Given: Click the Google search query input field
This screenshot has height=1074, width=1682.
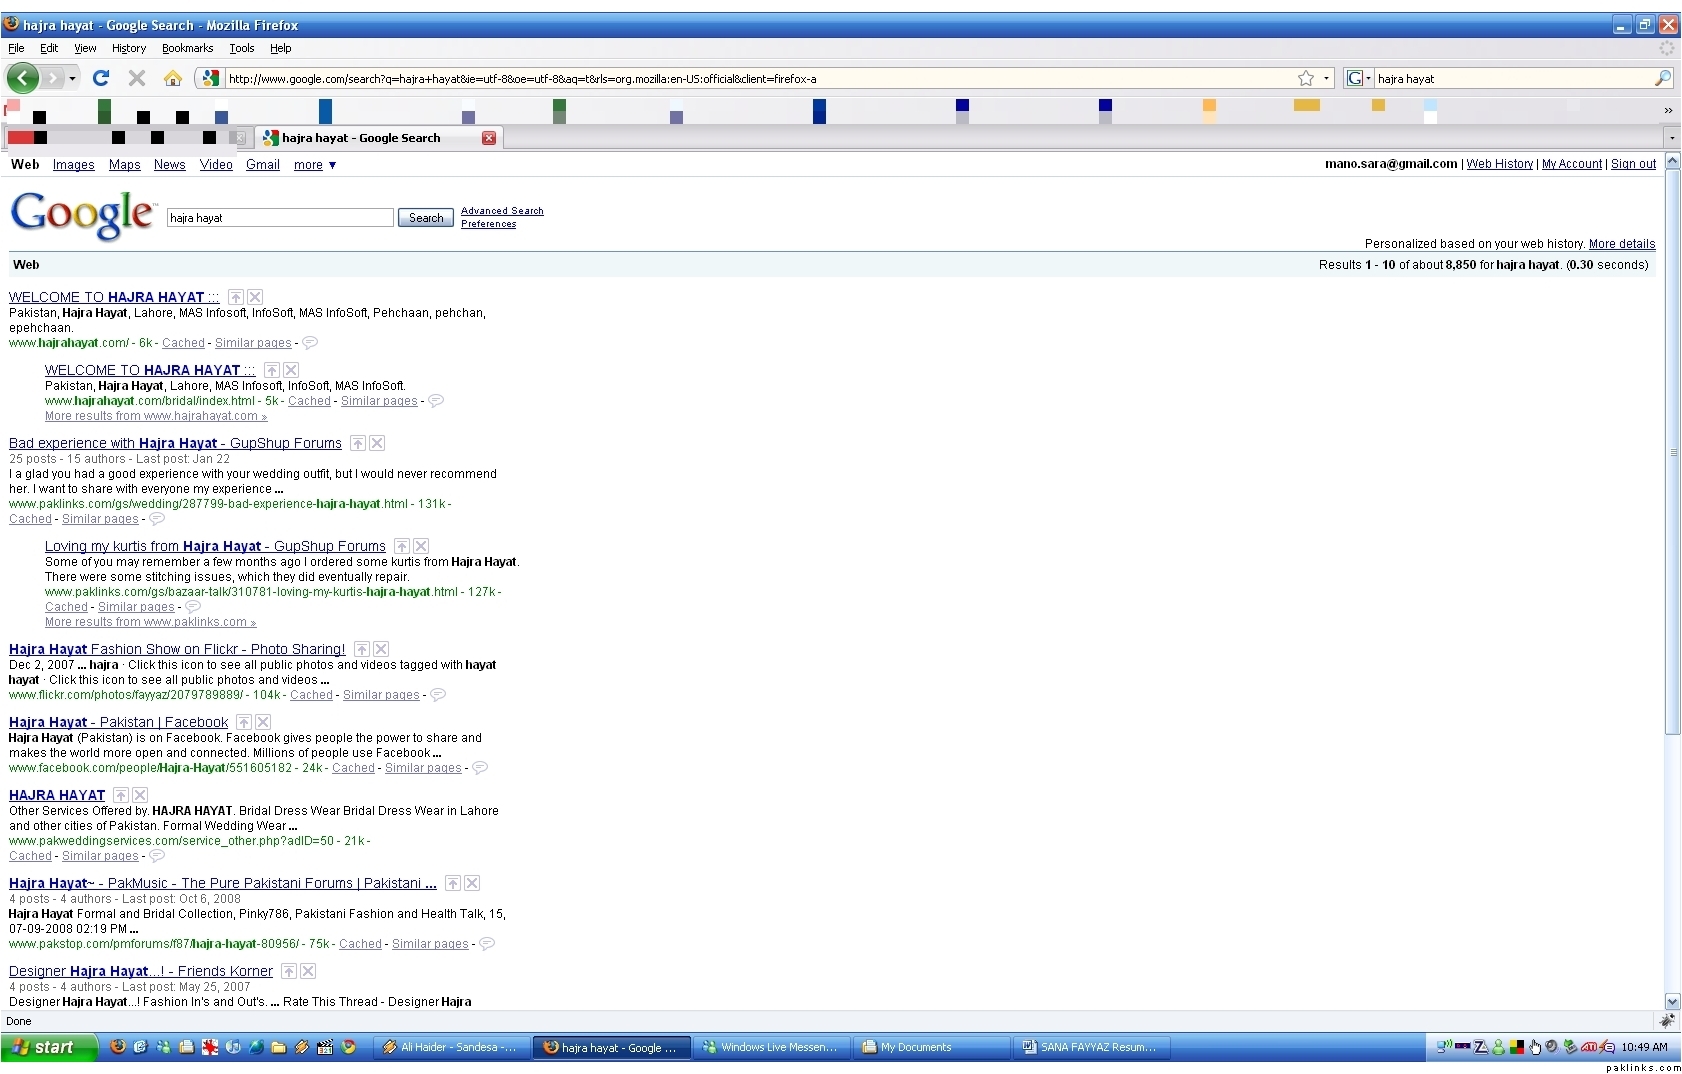Looking at the screenshot, I should [280, 218].
